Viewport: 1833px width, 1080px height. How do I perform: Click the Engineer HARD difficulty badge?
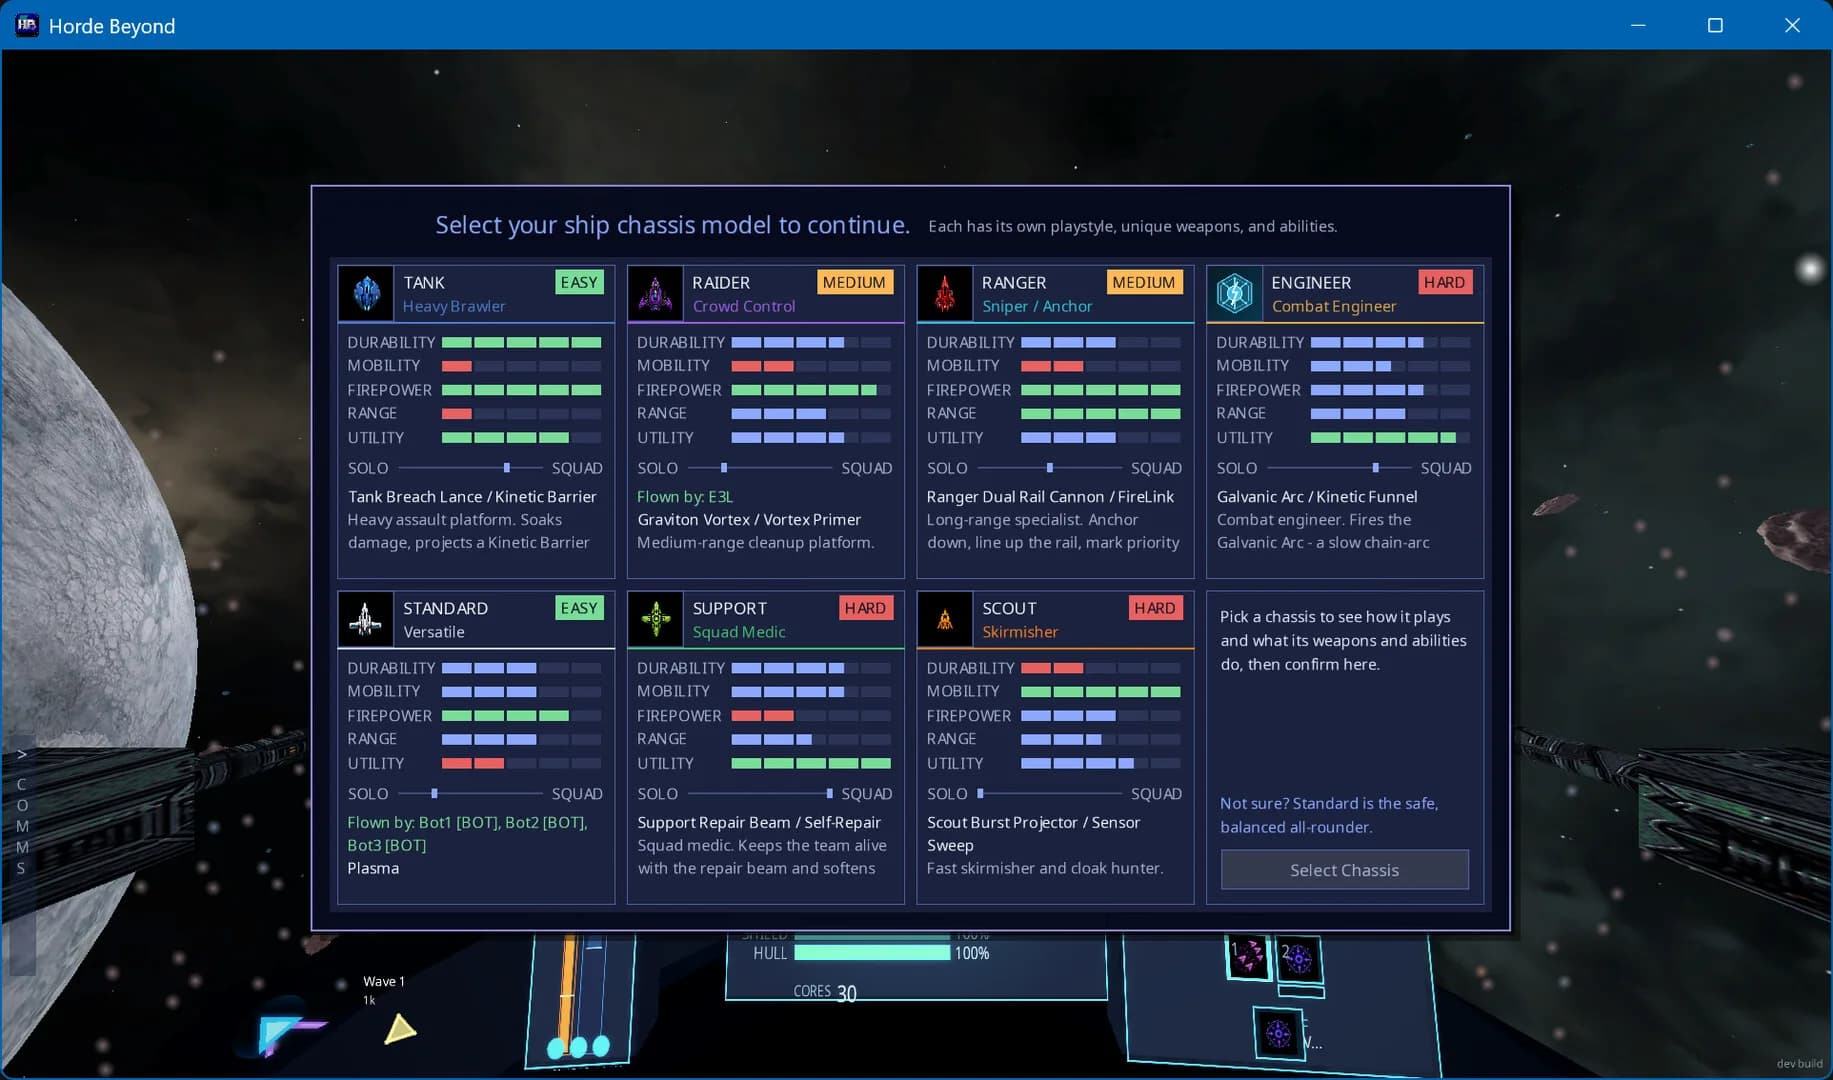pos(1444,282)
